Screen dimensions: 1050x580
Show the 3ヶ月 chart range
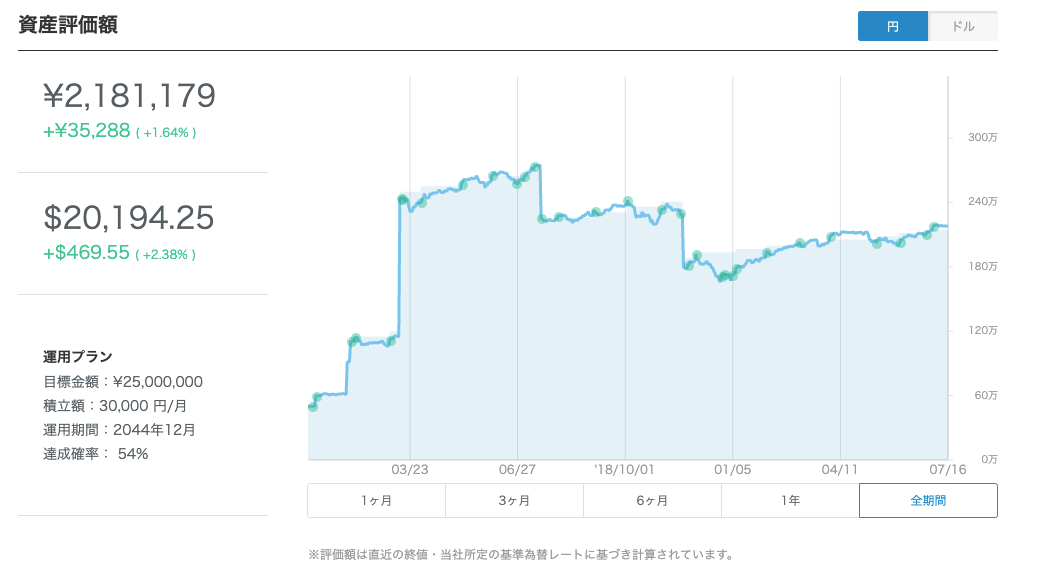(514, 501)
